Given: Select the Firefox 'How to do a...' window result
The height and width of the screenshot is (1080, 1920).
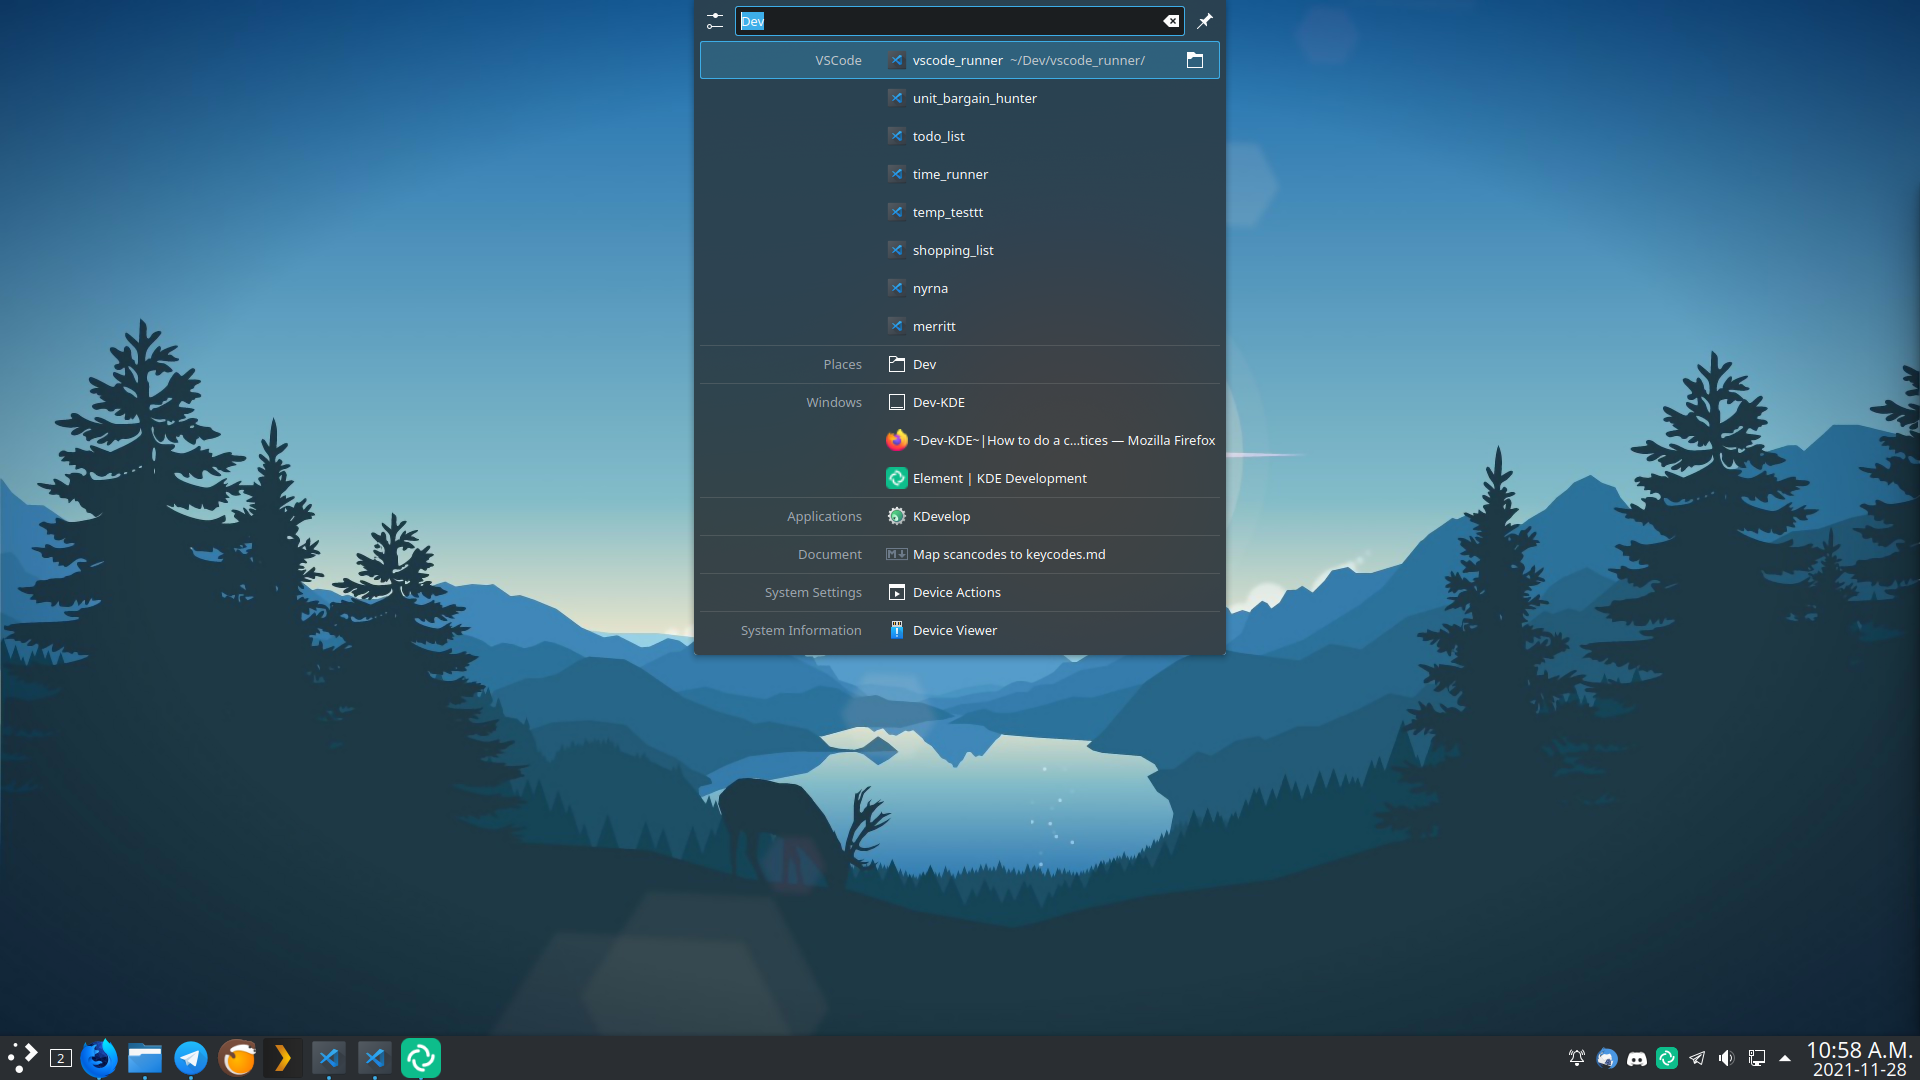Looking at the screenshot, I should click(1063, 440).
